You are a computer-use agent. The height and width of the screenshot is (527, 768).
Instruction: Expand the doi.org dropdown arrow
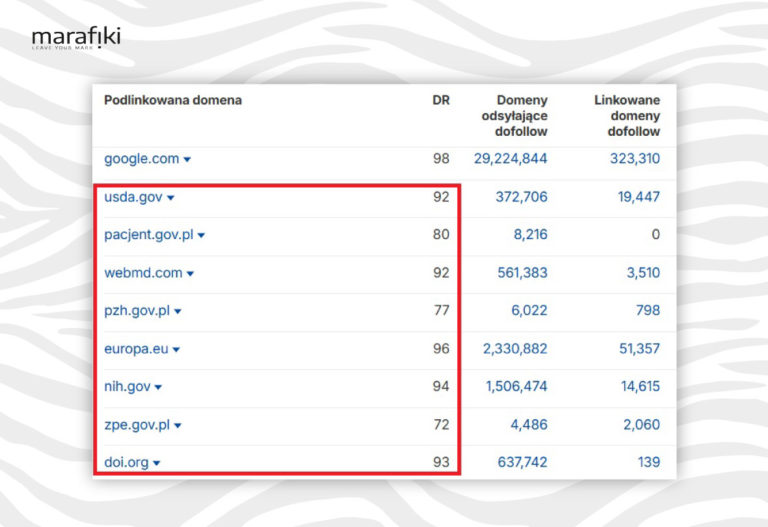(157, 463)
